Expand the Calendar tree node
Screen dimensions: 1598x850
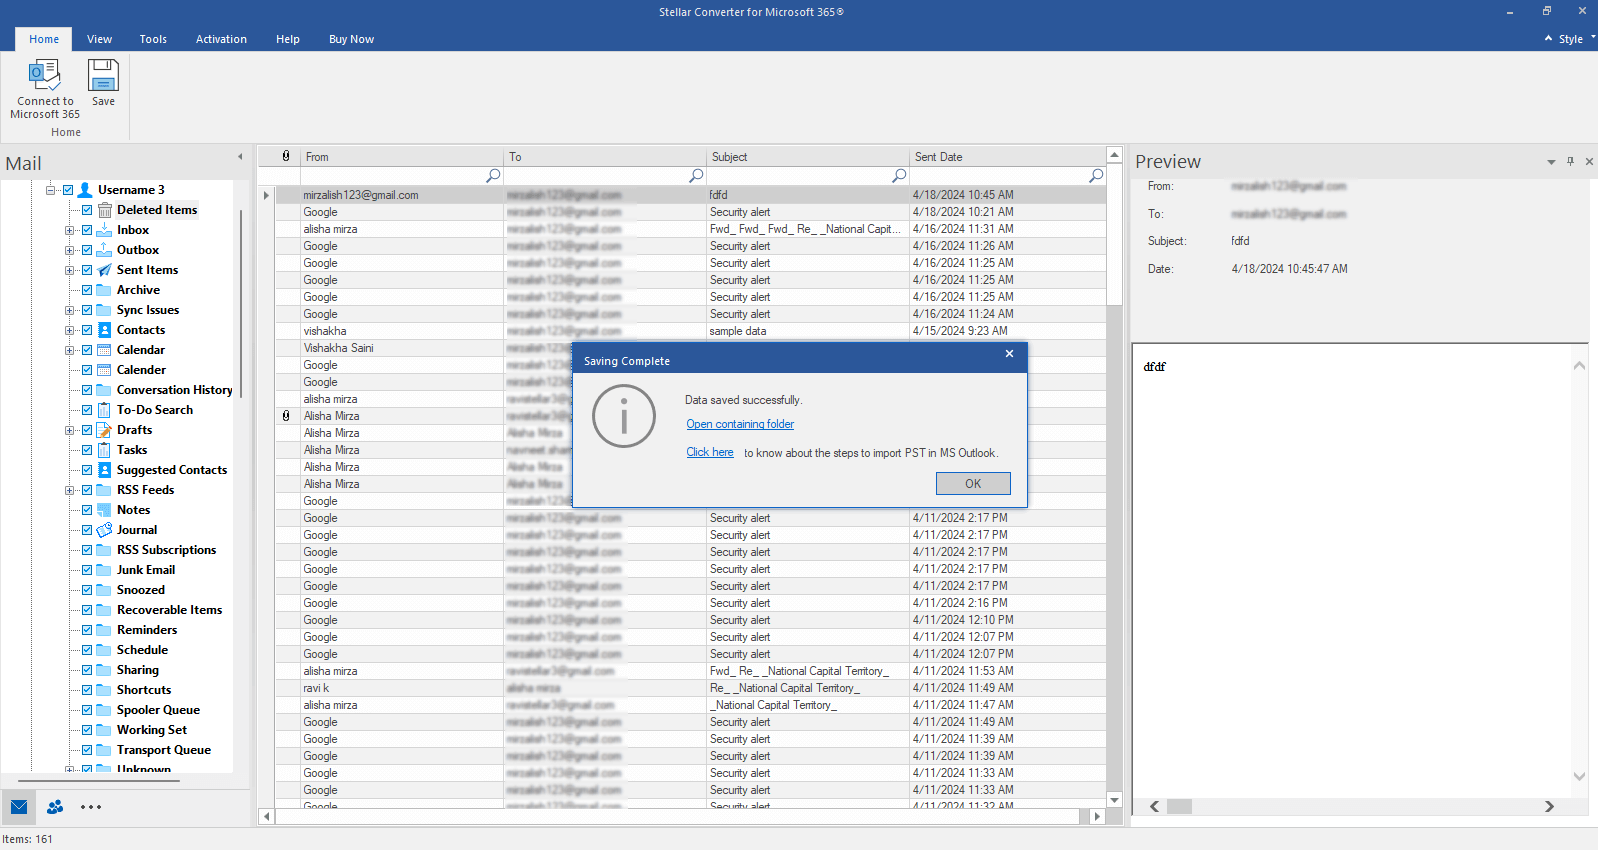(69, 350)
